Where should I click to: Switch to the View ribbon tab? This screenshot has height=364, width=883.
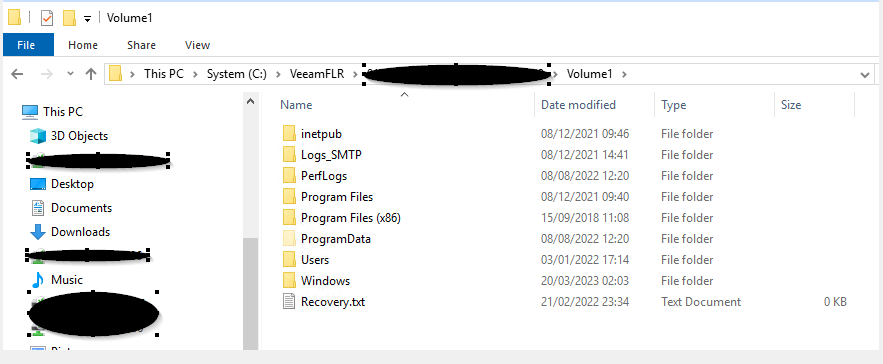(197, 45)
